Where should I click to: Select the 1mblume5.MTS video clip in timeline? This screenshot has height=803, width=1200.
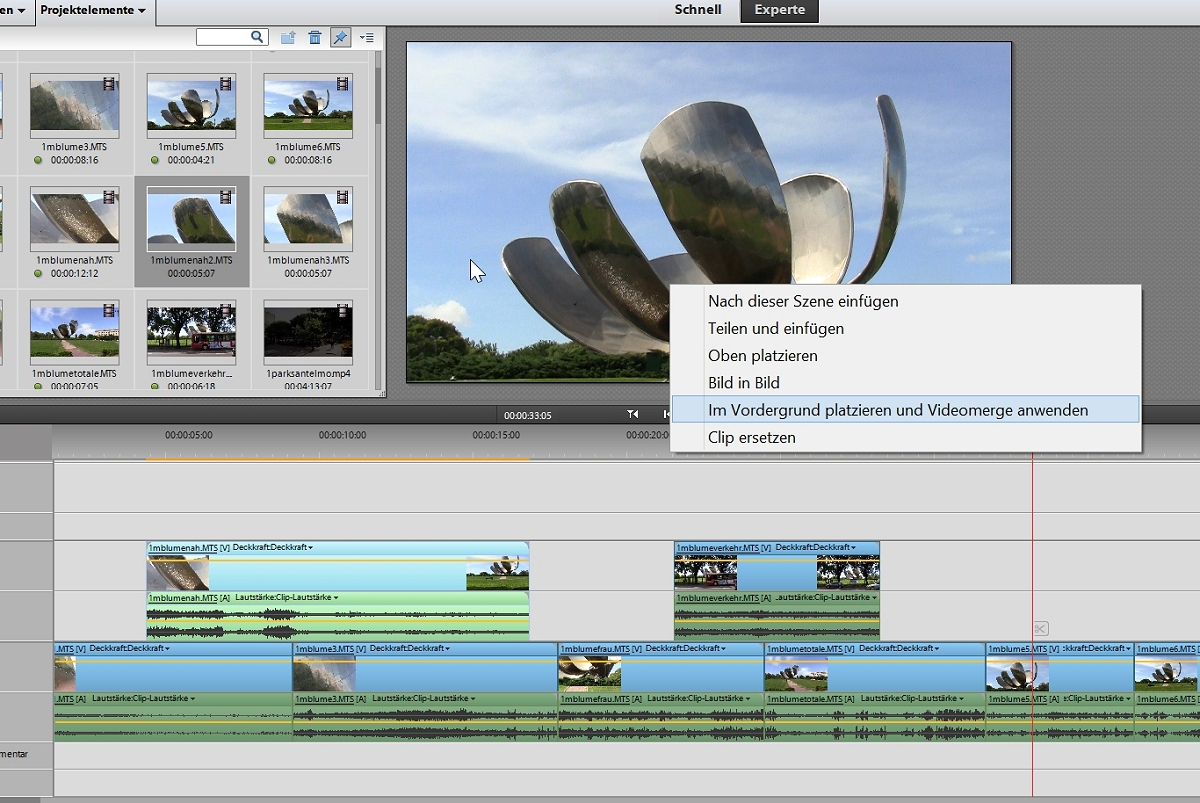point(1060,667)
